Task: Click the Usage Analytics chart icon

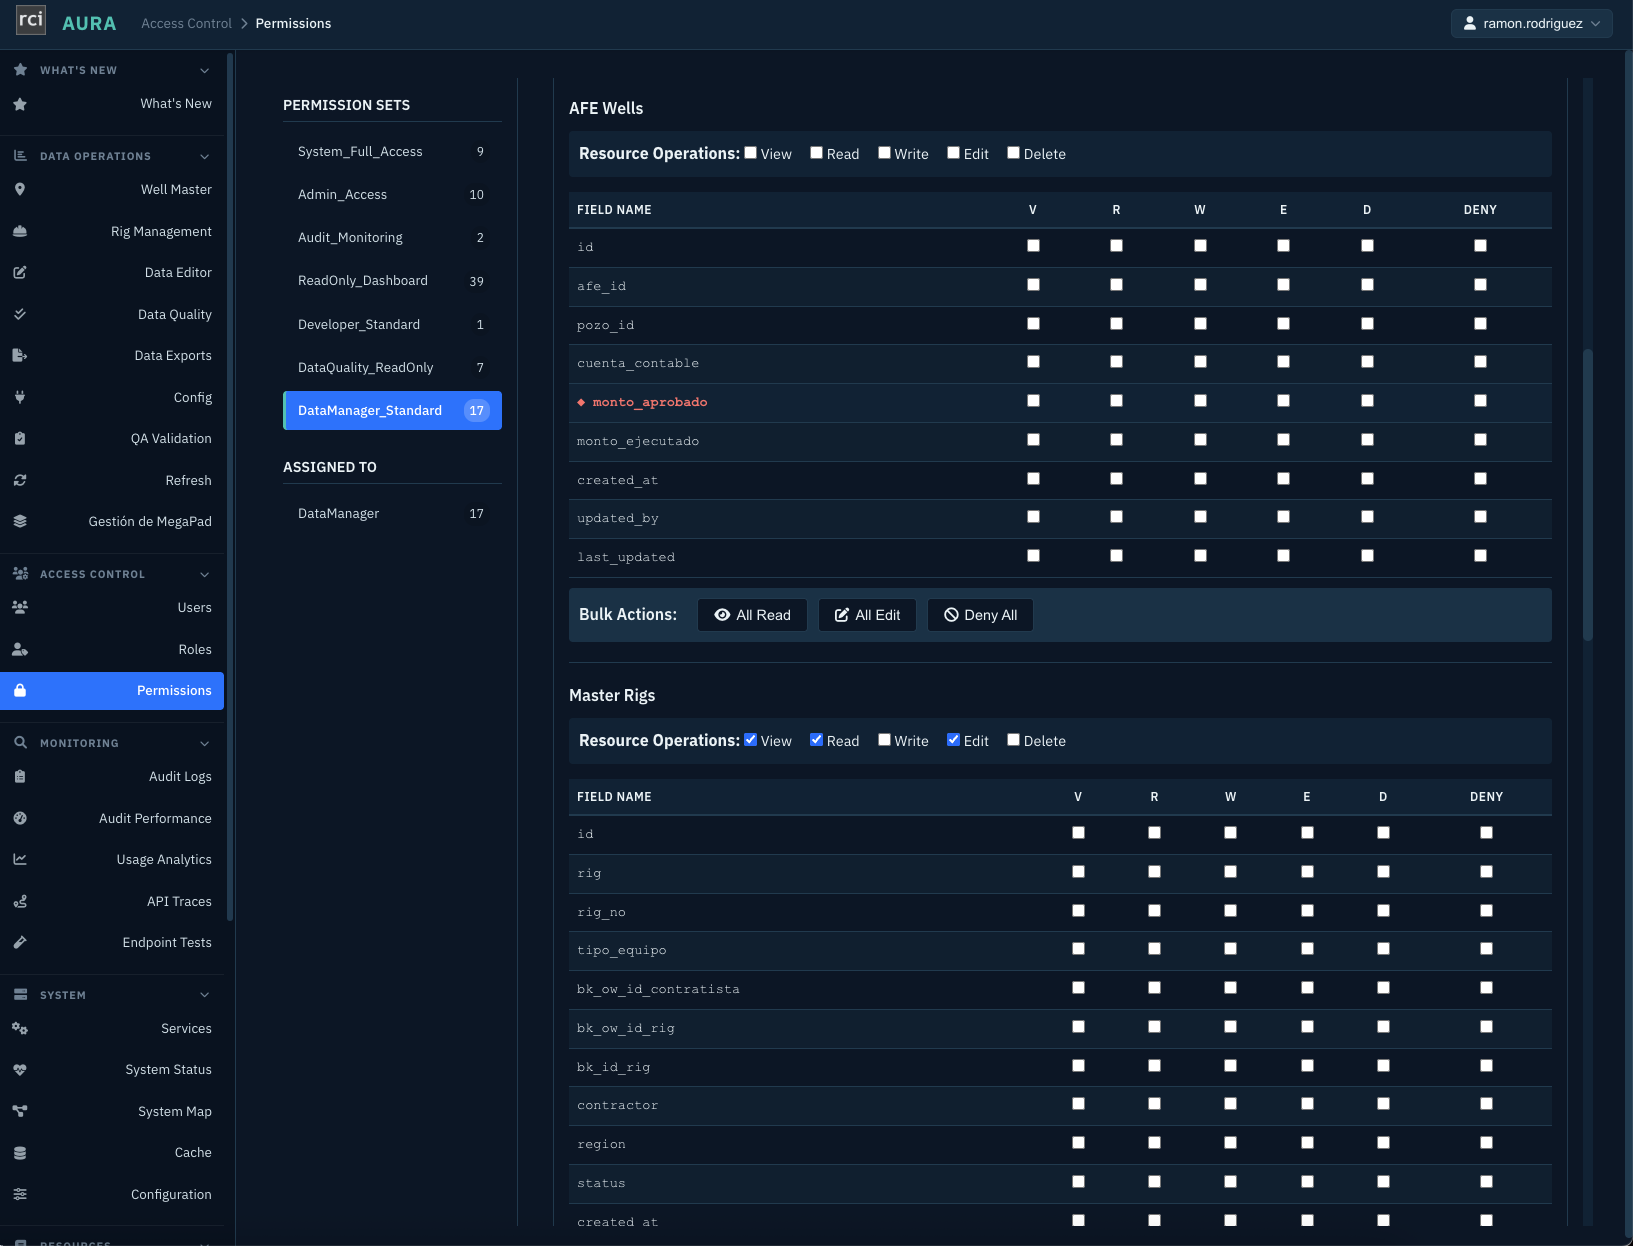Action: pos(20,859)
